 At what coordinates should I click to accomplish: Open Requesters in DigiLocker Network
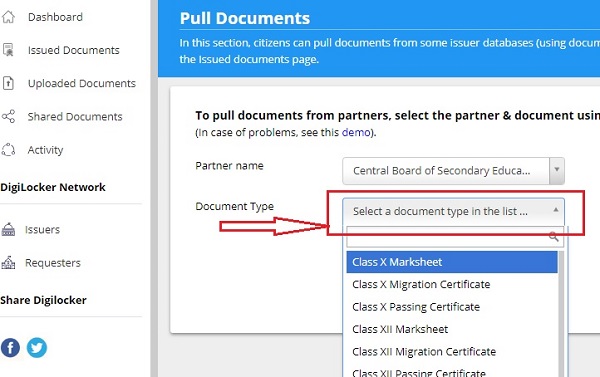pyautogui.click(x=53, y=263)
